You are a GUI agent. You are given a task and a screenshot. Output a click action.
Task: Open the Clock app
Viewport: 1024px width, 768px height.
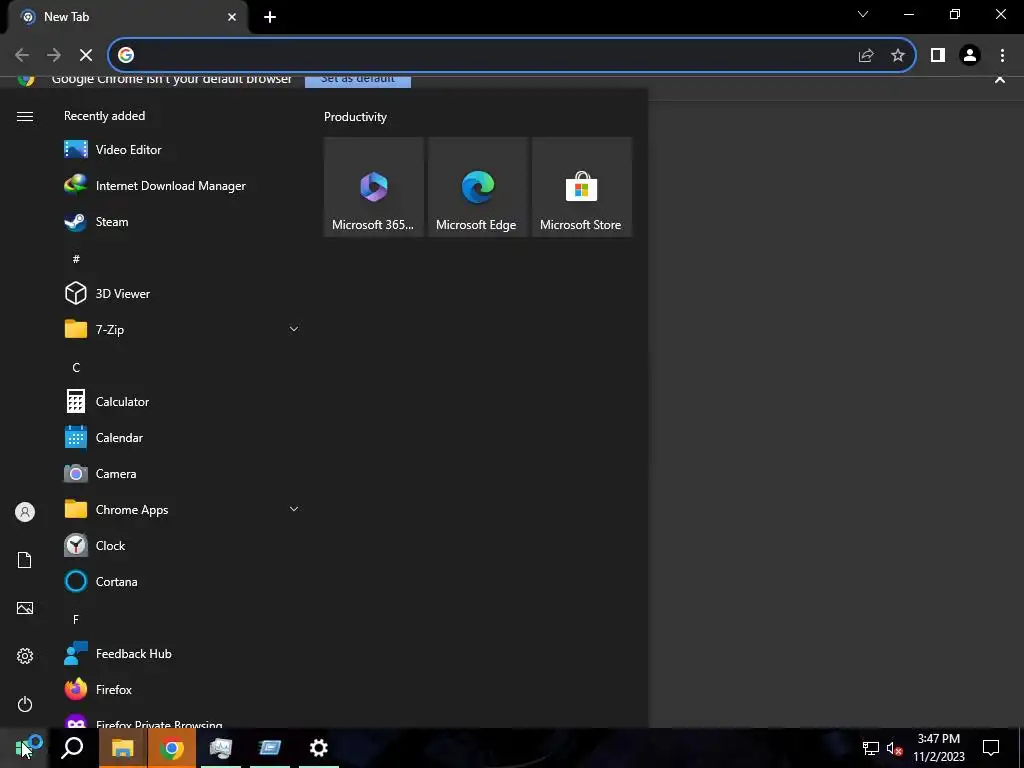pyautogui.click(x=181, y=545)
